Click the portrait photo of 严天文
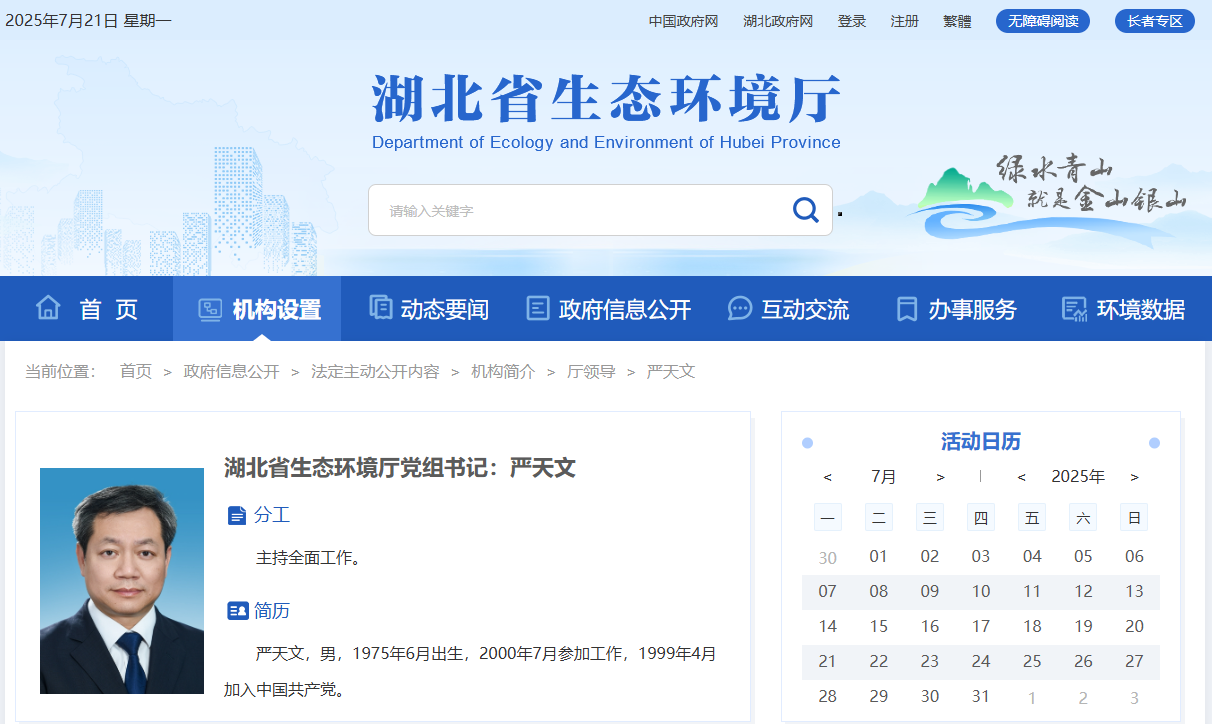This screenshot has height=724, width=1212. [122, 581]
